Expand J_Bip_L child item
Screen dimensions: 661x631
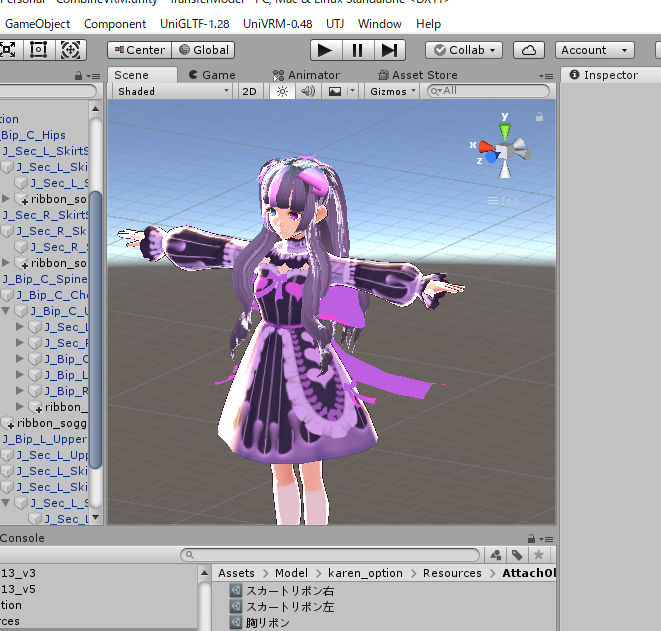point(20,375)
